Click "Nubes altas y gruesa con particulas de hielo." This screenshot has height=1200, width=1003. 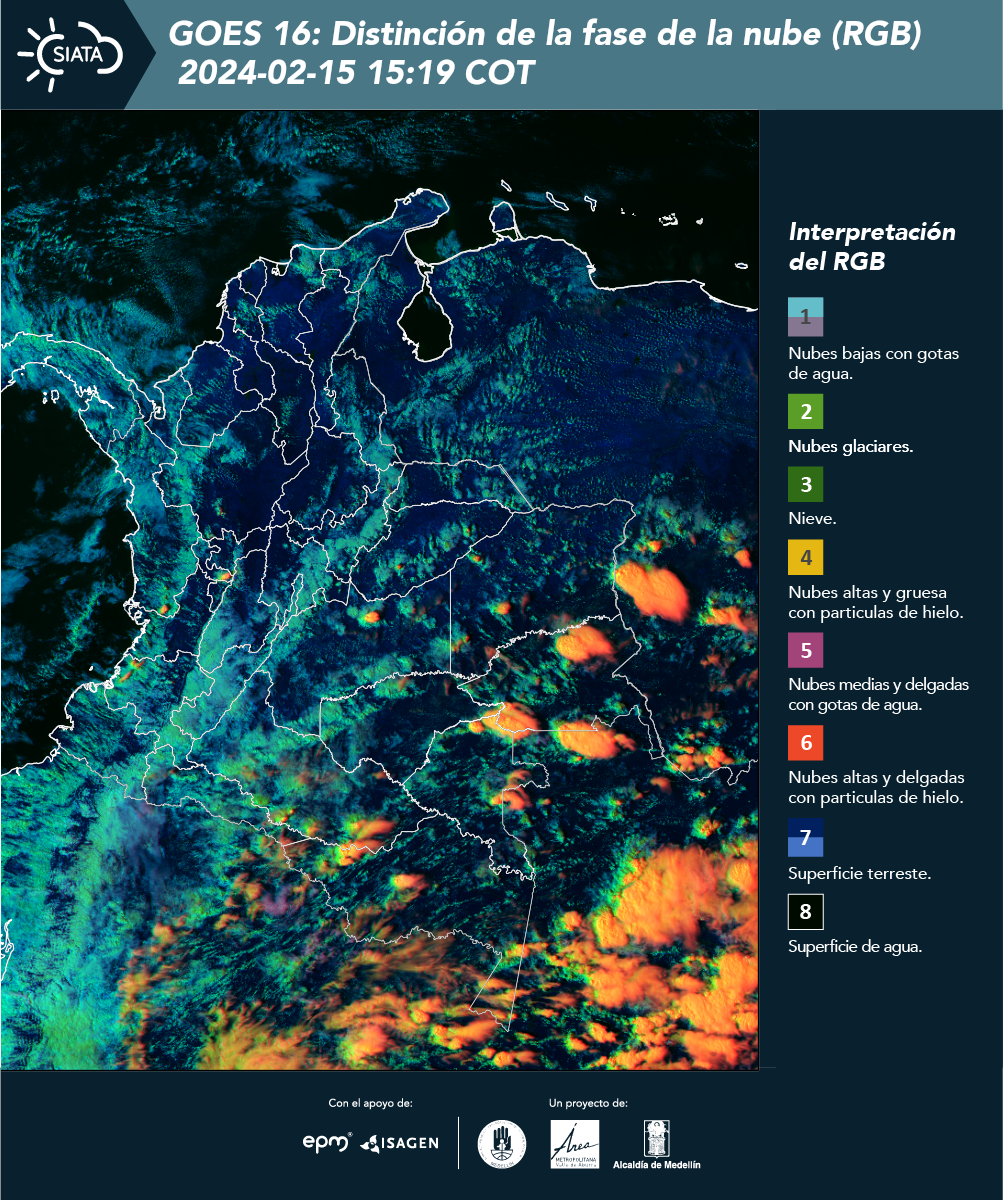[875, 602]
